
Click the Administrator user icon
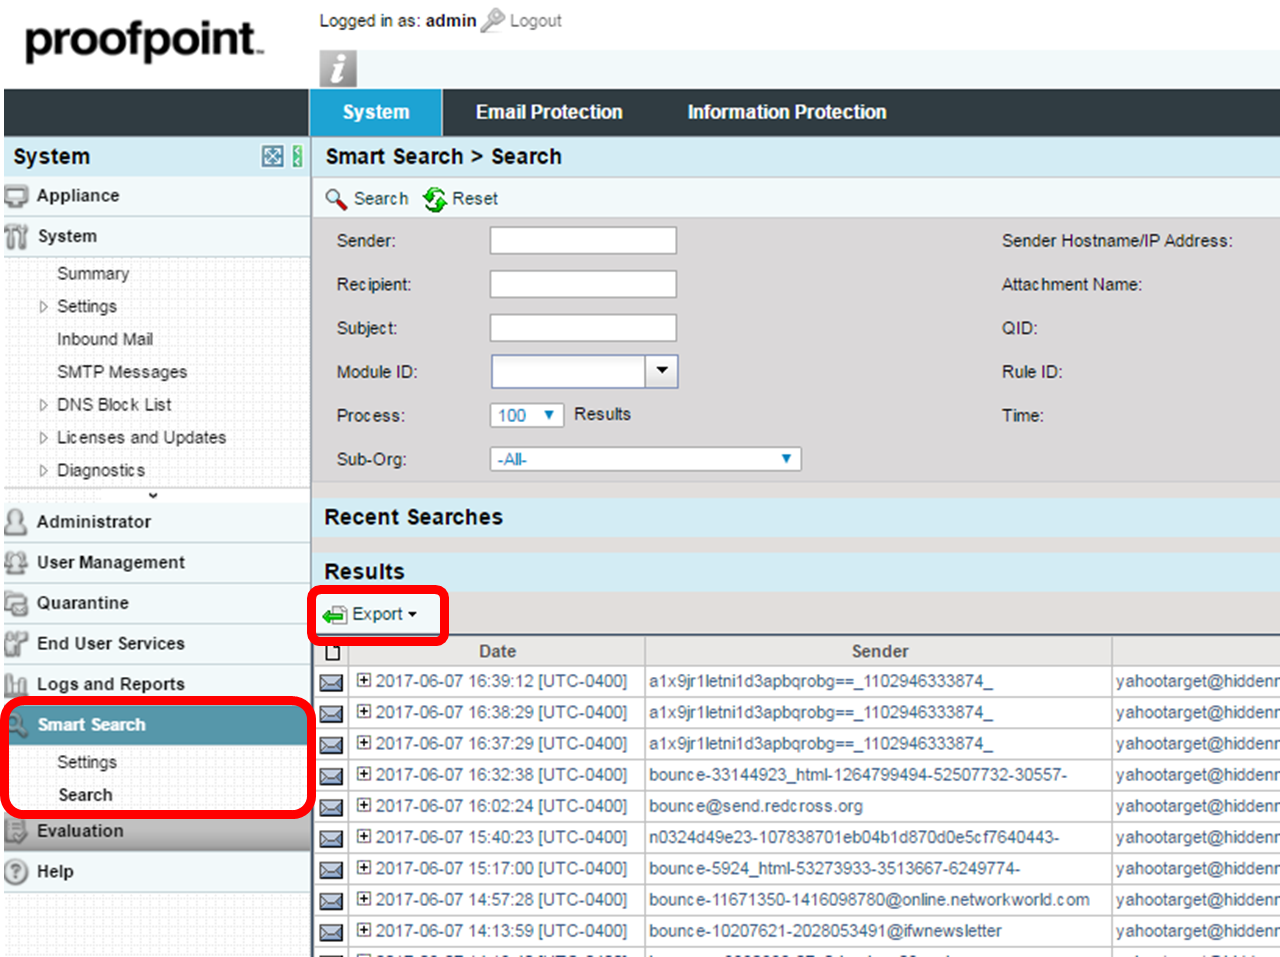tap(16, 522)
